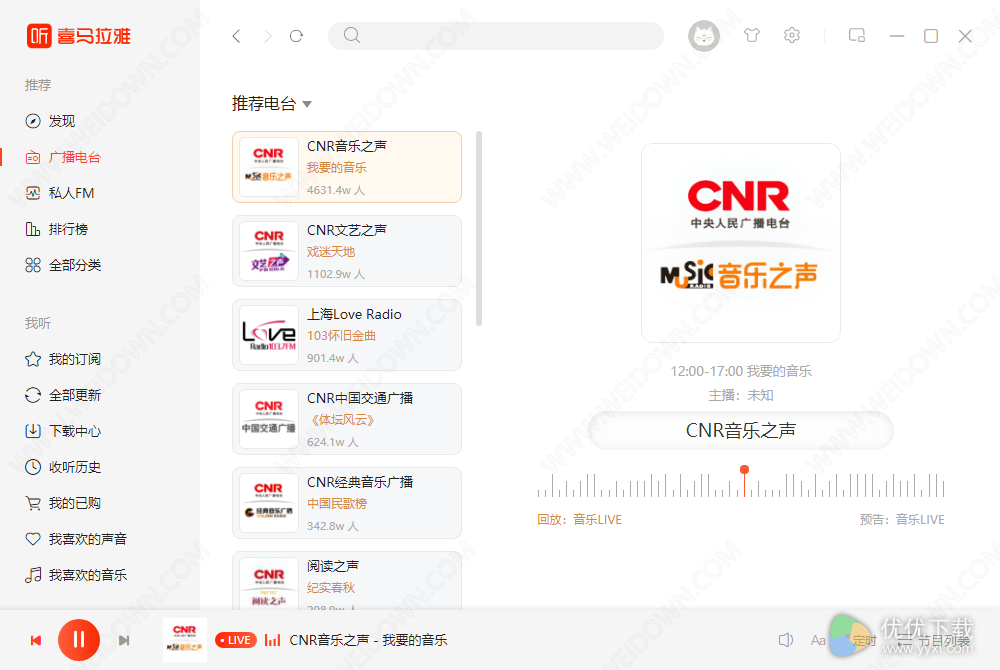Play CNR经典音乐广播 station
Screen dimensions: 1000x670
pyautogui.click(x=347, y=503)
